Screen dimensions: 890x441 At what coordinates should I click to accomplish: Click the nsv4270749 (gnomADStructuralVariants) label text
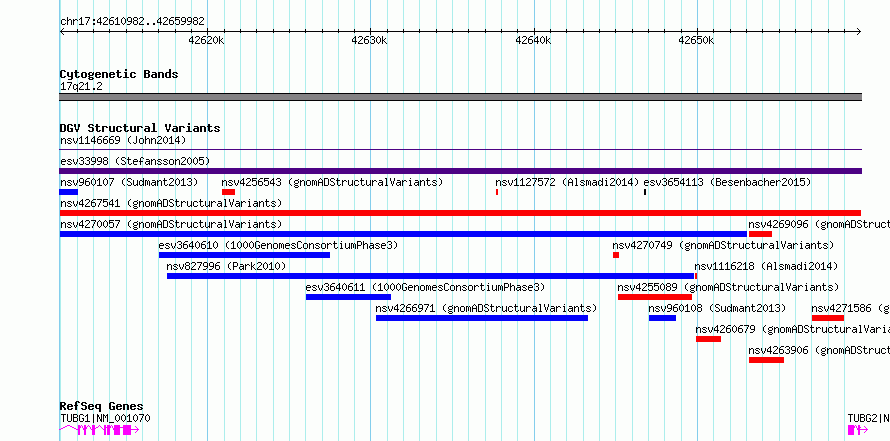tap(723, 245)
